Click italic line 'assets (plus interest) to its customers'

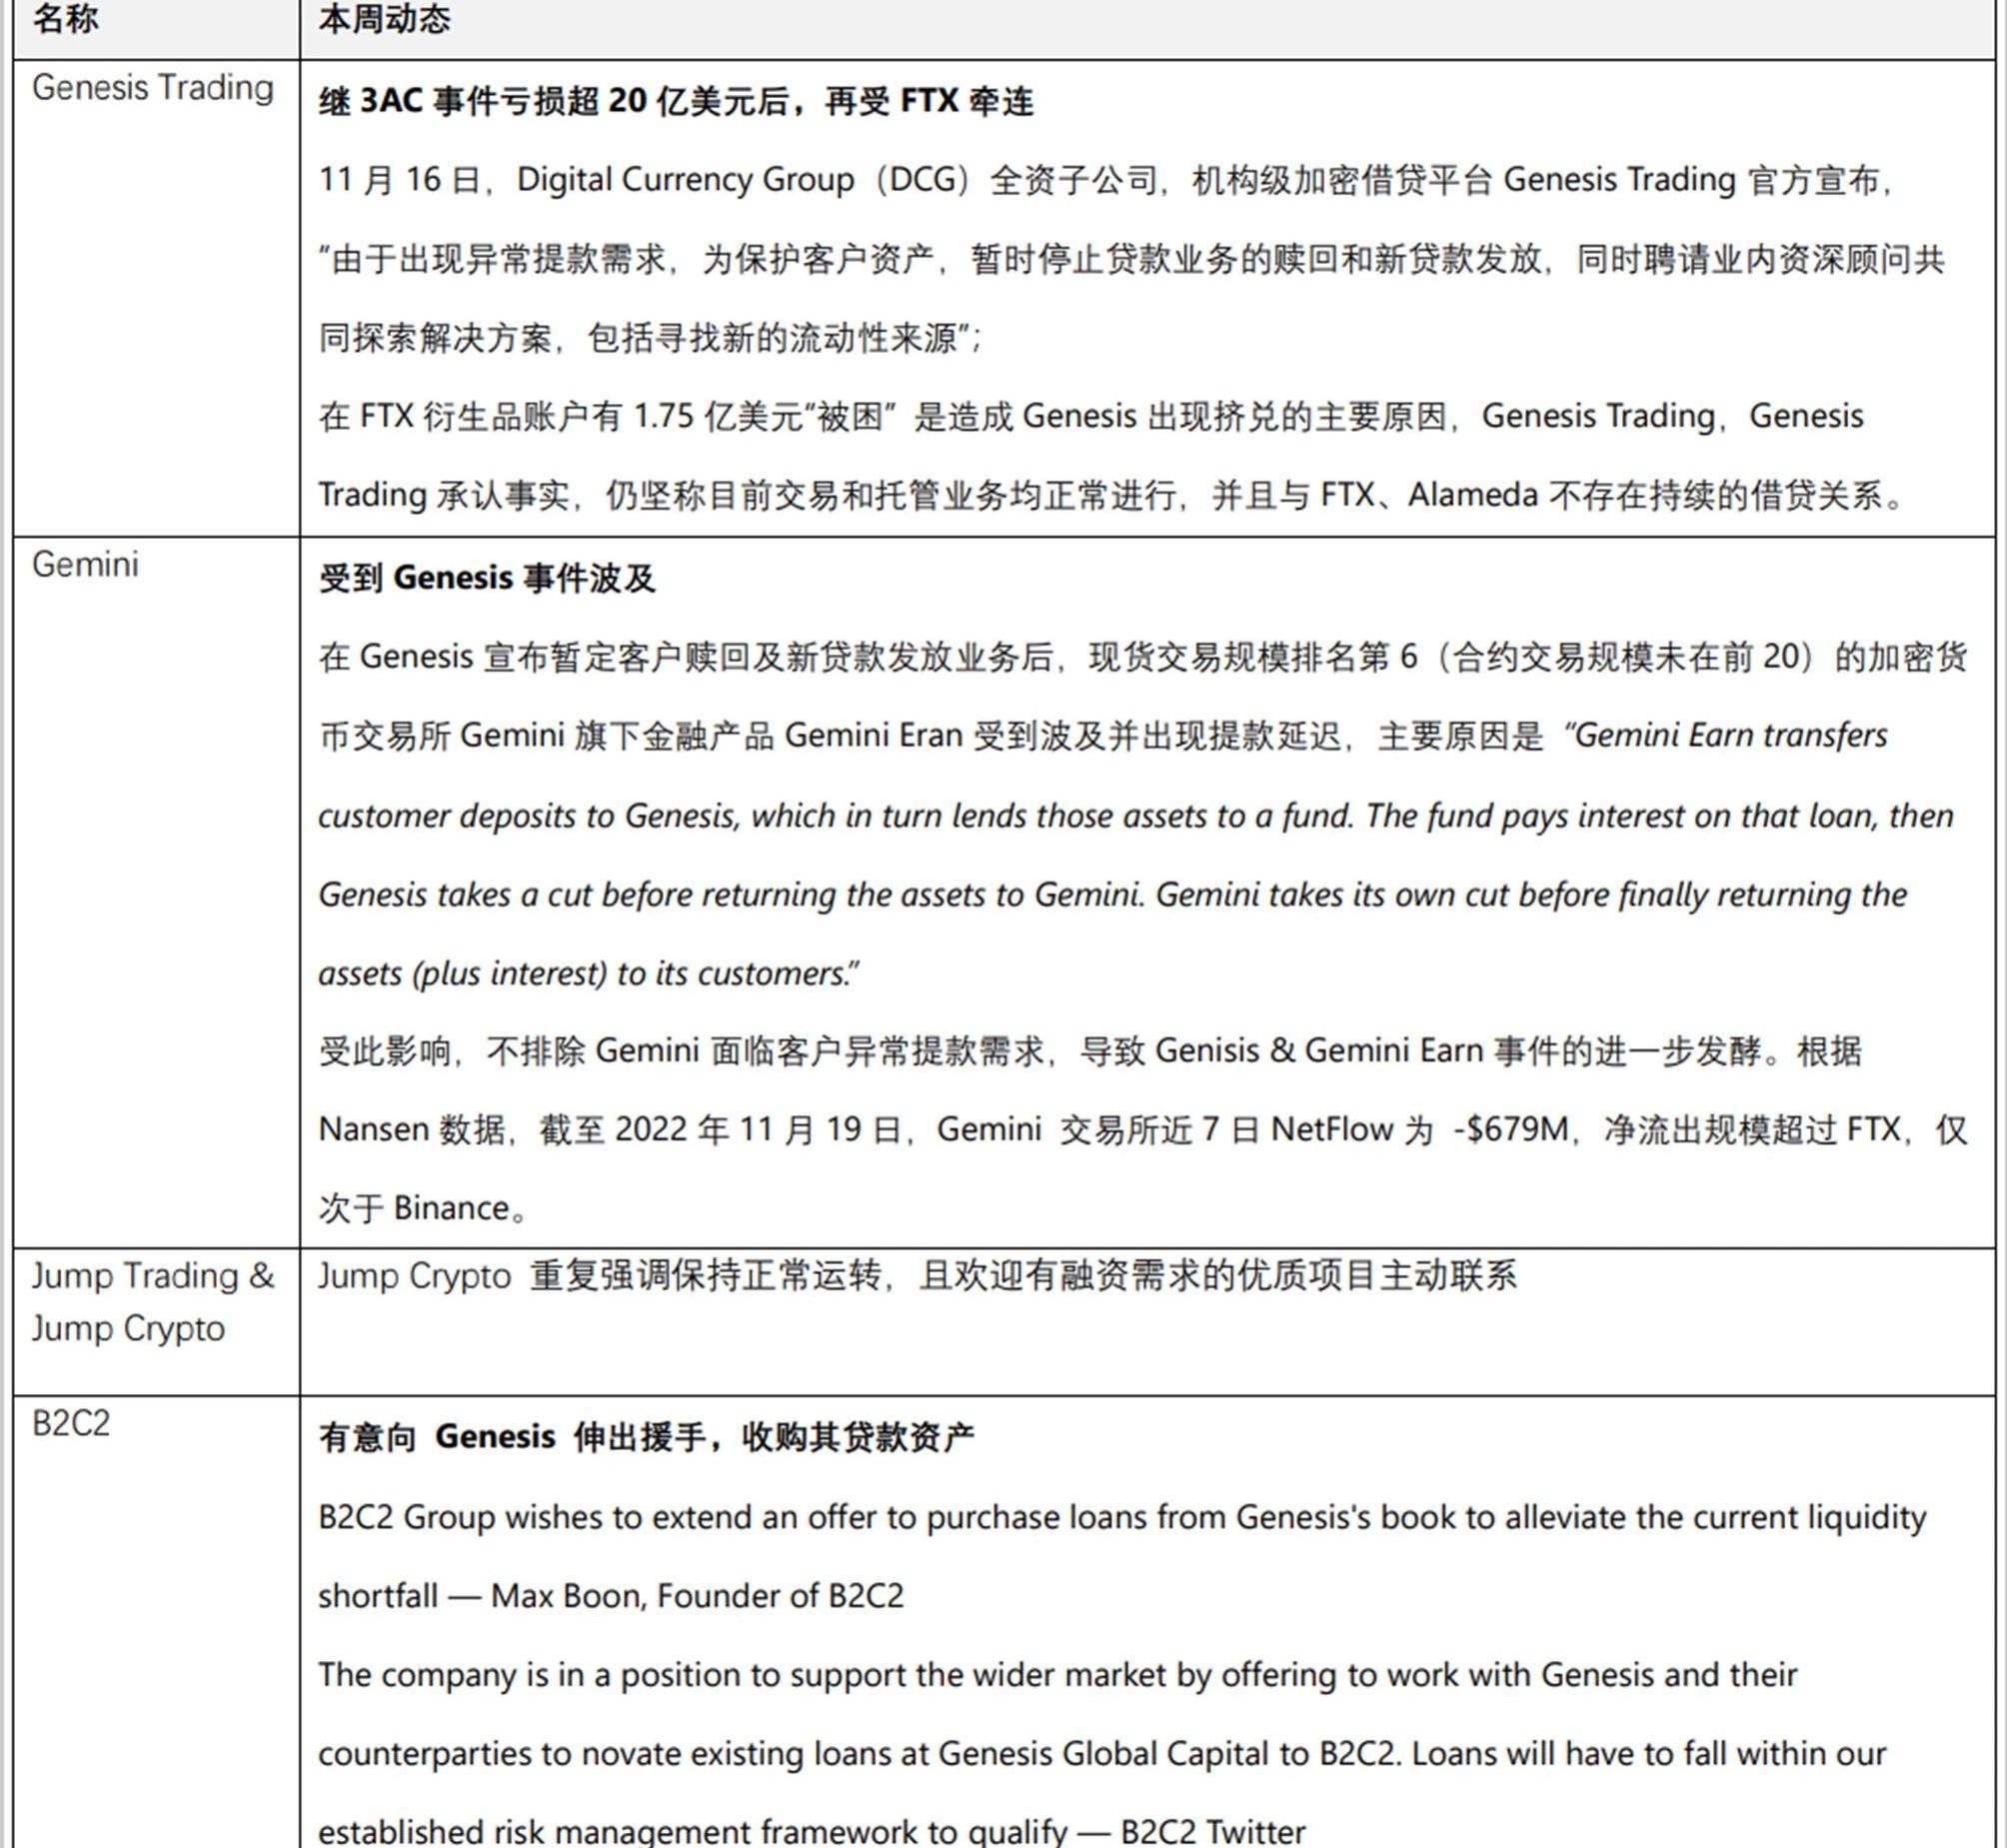[x=589, y=973]
